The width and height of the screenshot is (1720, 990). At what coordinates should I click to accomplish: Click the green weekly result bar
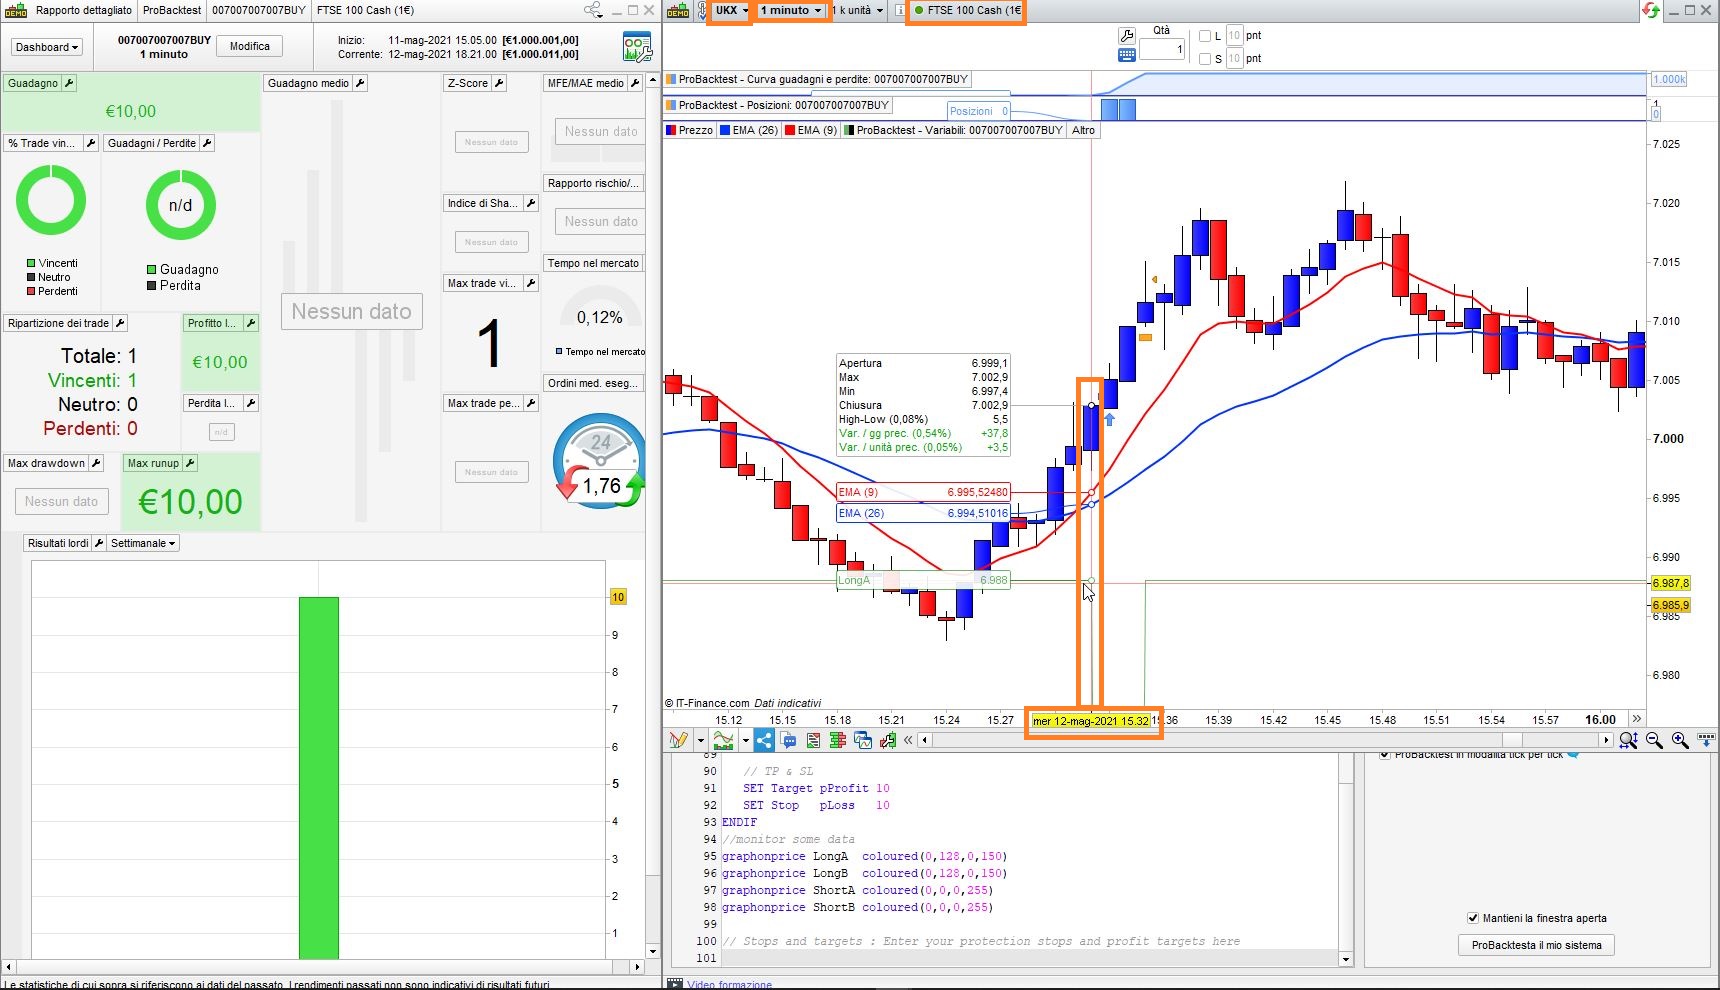(319, 778)
